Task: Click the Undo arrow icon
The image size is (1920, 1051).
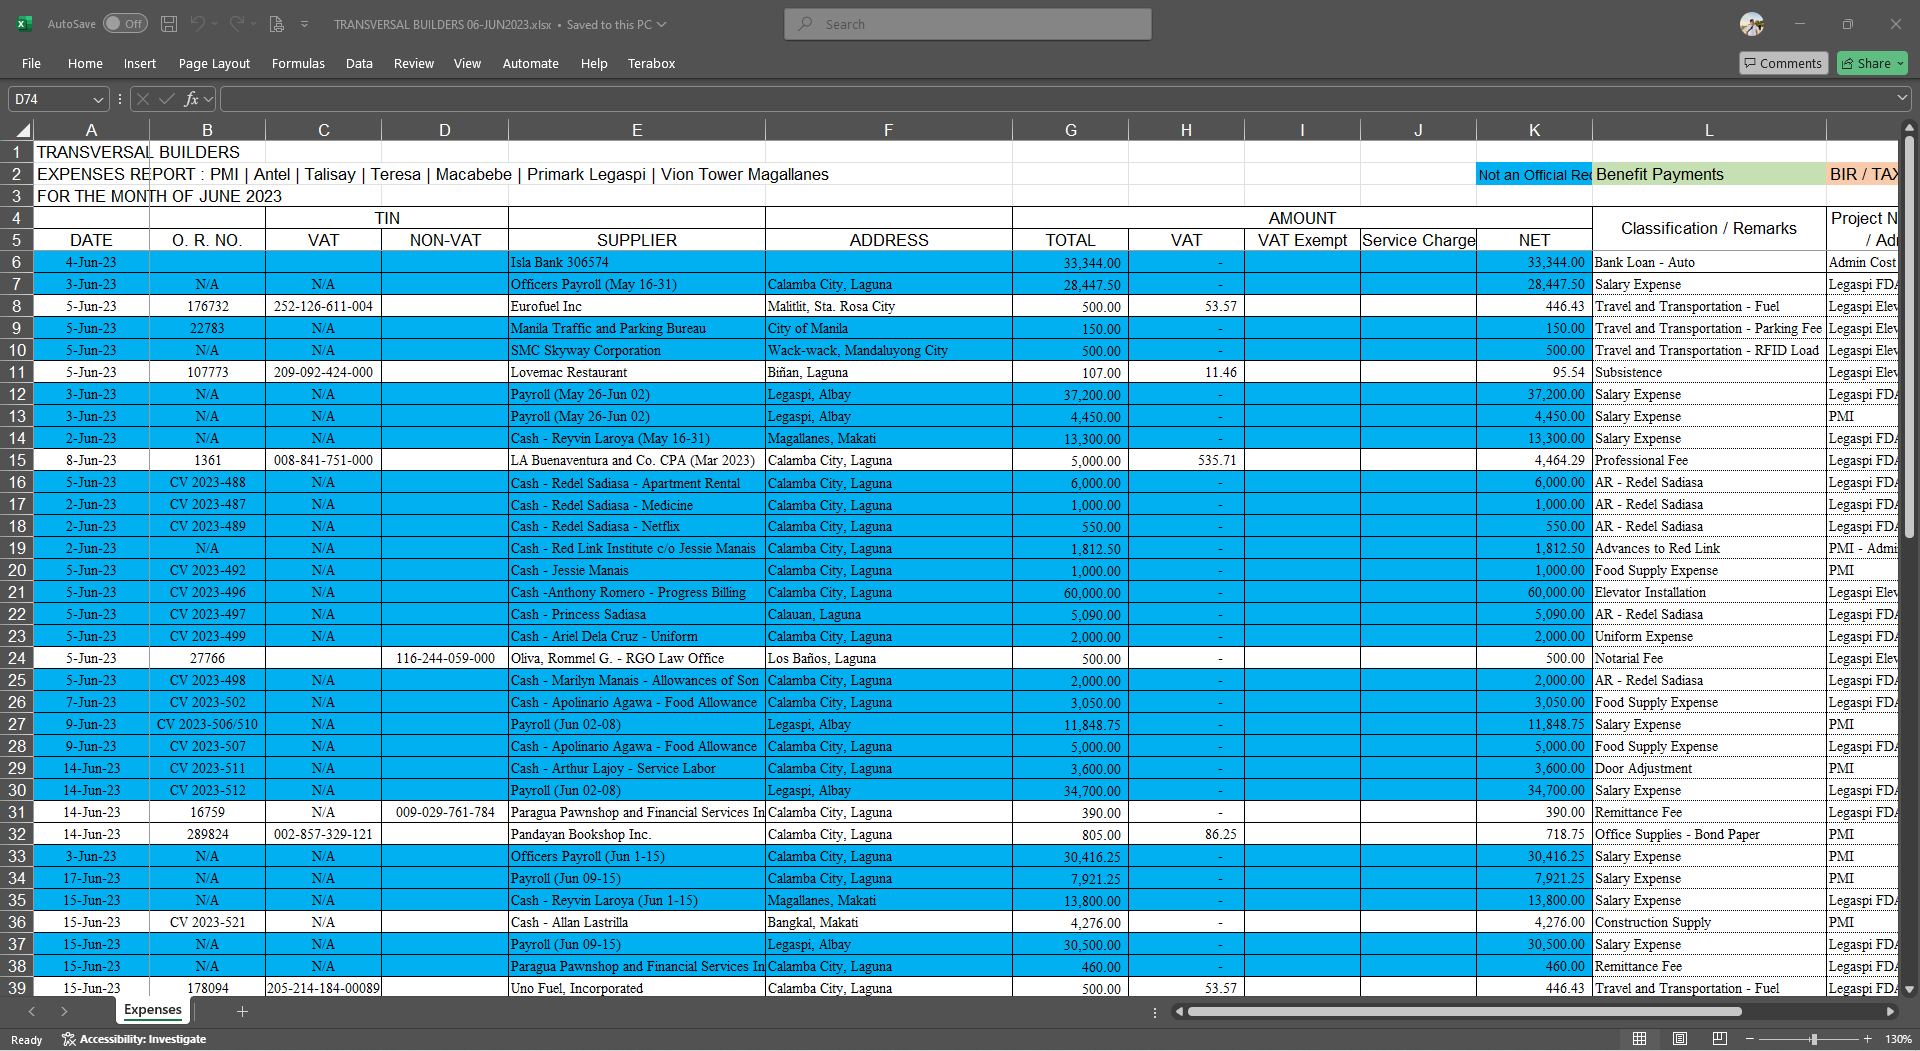Action: [x=198, y=24]
